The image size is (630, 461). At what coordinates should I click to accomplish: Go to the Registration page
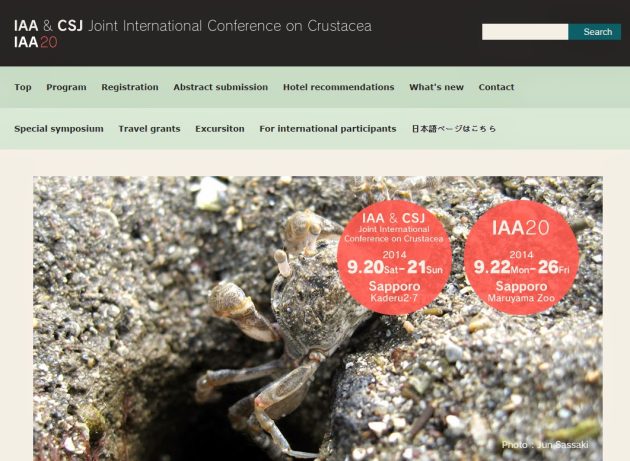coord(130,87)
